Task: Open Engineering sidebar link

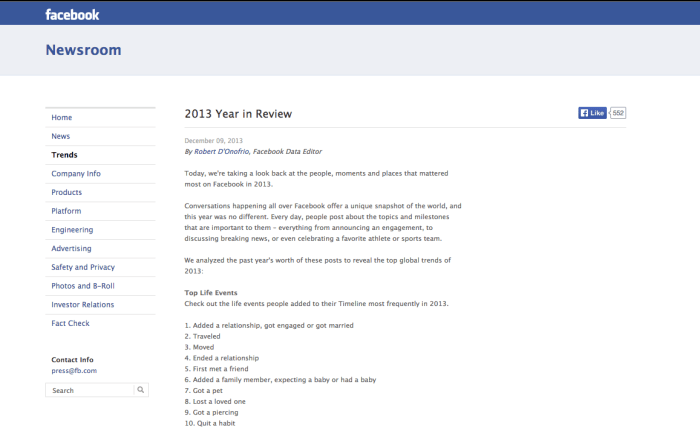Action: pyautogui.click(x=72, y=230)
